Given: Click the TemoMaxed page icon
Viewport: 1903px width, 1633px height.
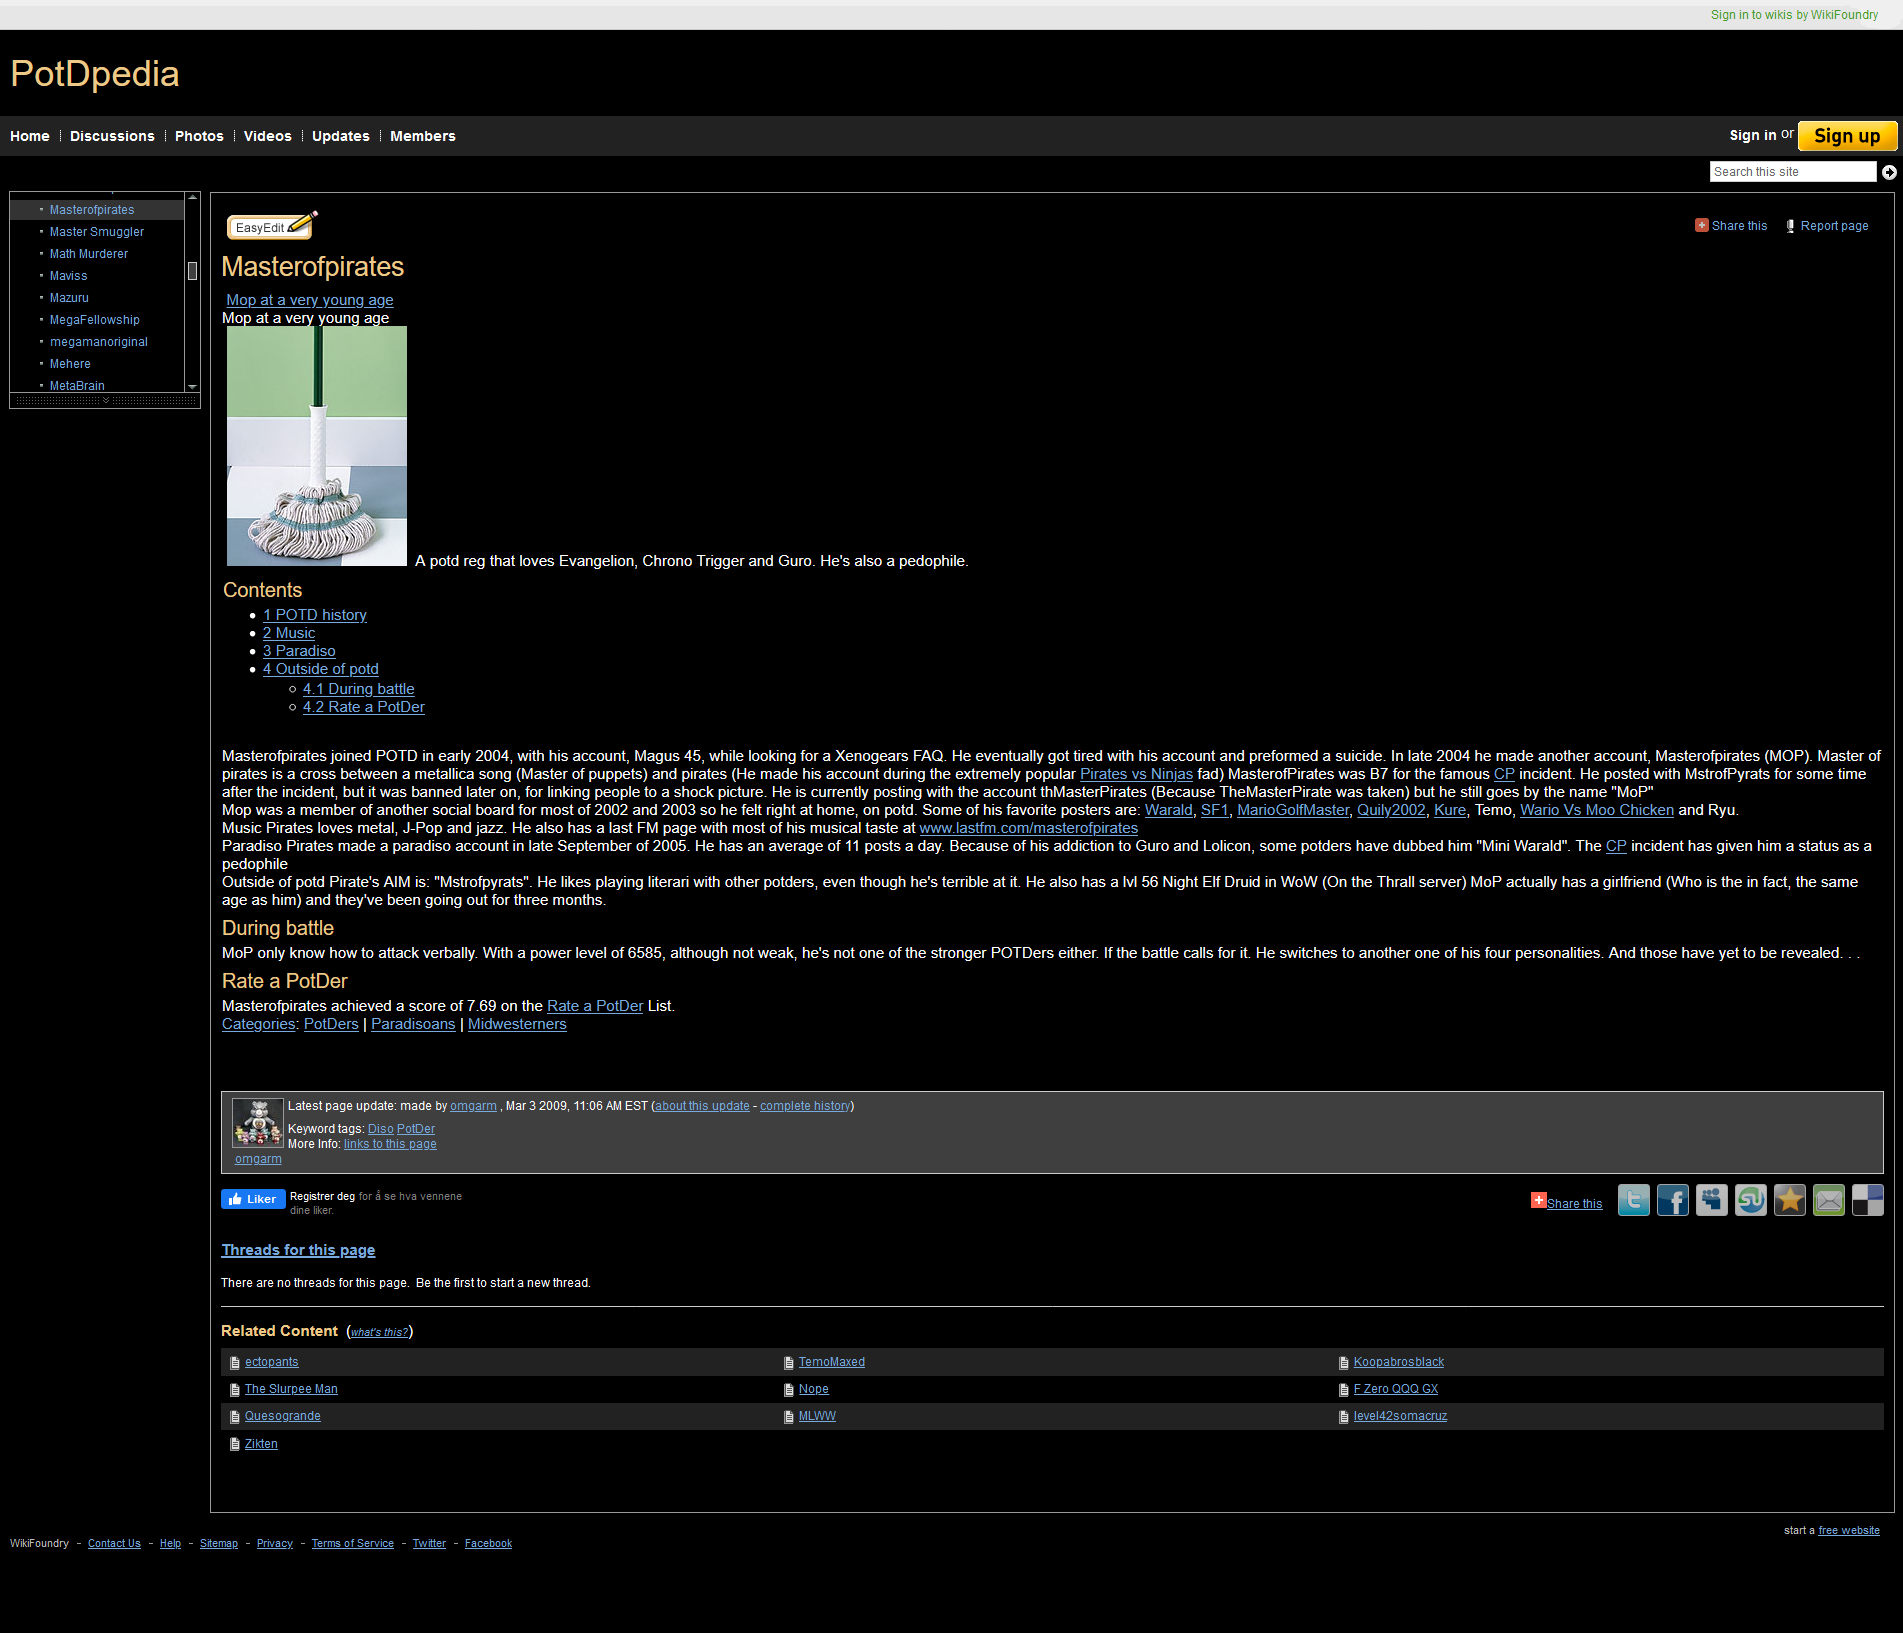Looking at the screenshot, I should point(789,1362).
